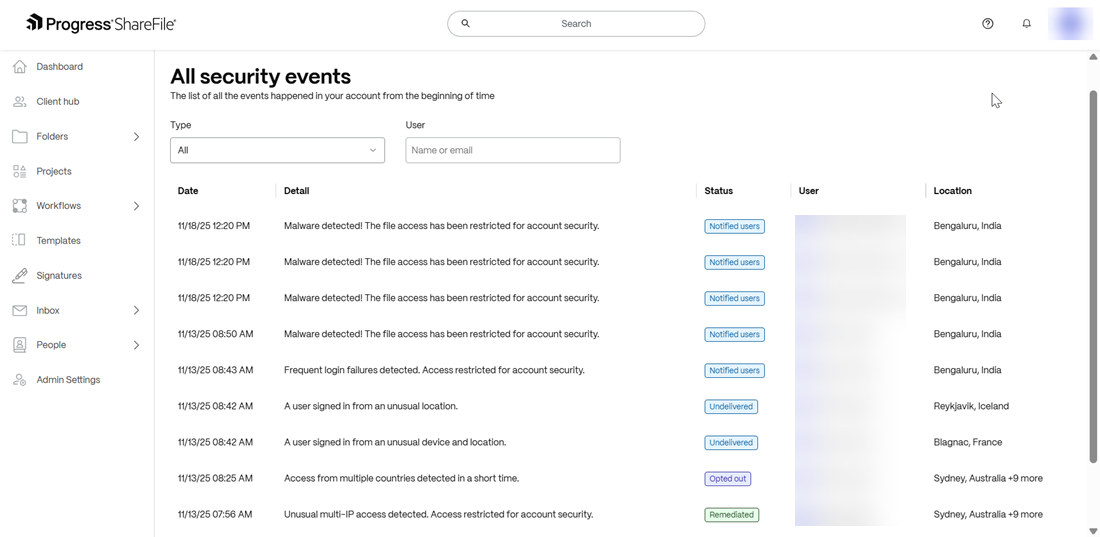Image resolution: width=1100 pixels, height=537 pixels.
Task: Click the Remediated status badge
Action: click(x=731, y=515)
